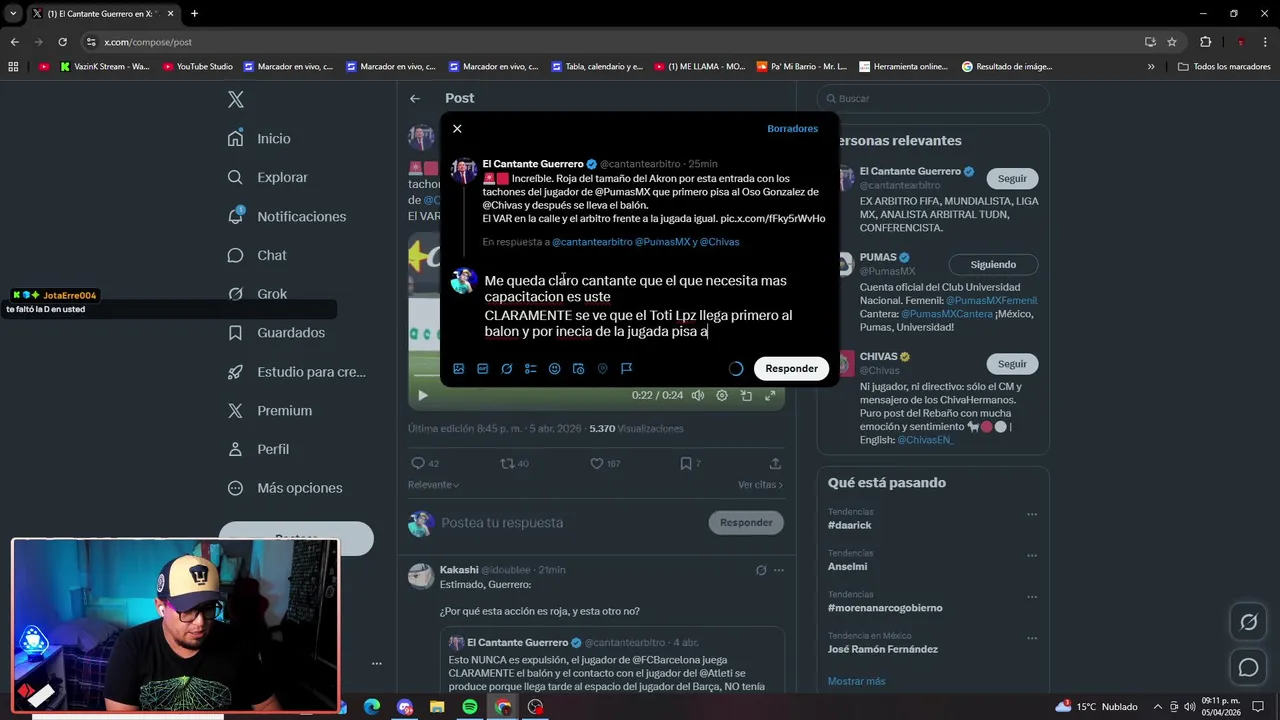The width and height of the screenshot is (1280, 720).
Task: Reload the browser page
Action: tap(62, 42)
